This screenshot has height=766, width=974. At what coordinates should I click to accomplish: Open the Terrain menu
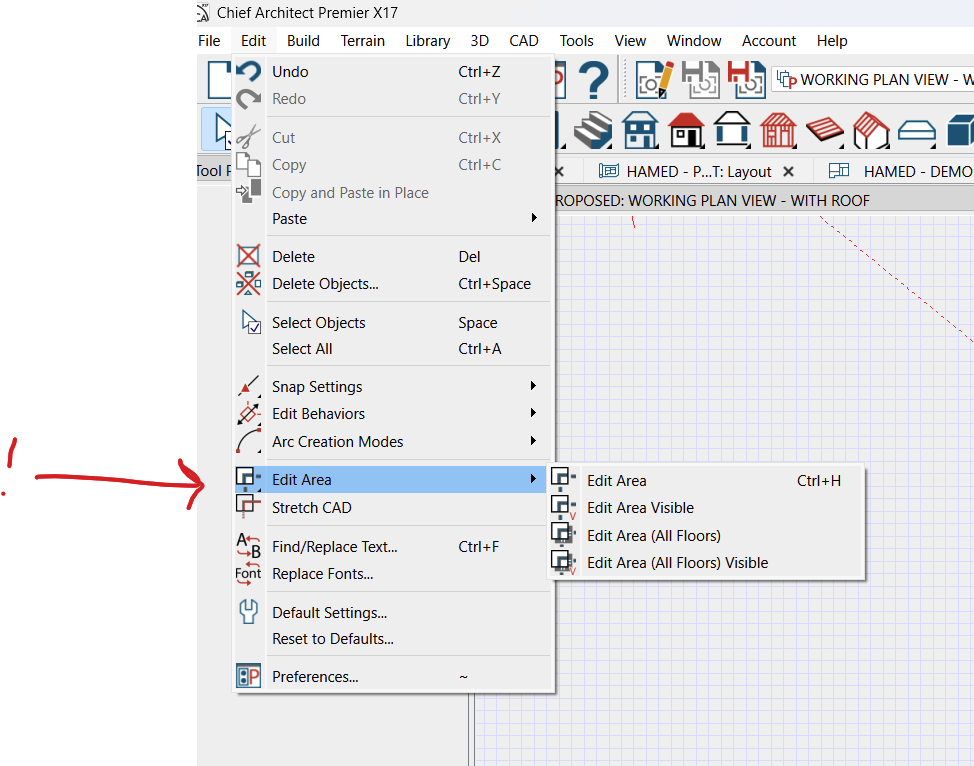tap(362, 41)
